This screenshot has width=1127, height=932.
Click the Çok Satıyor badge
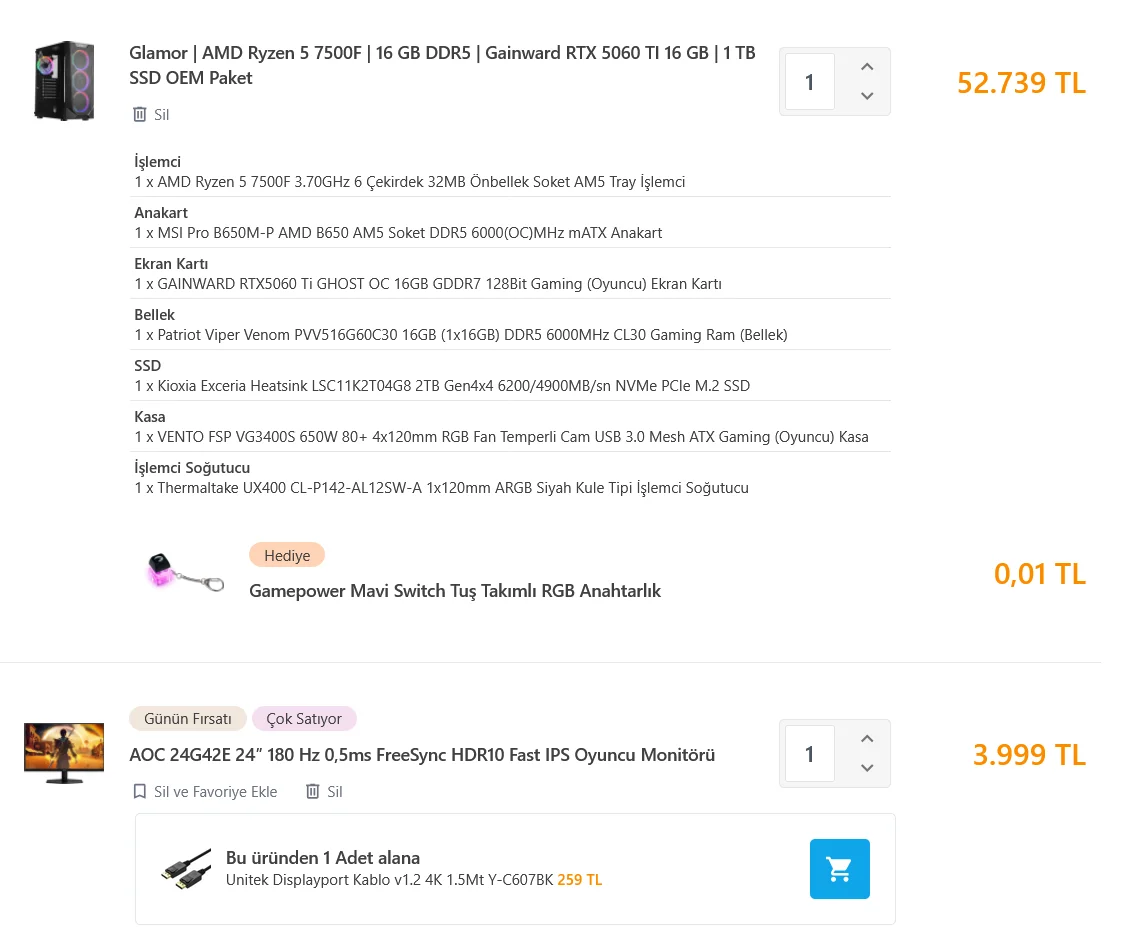(x=304, y=719)
